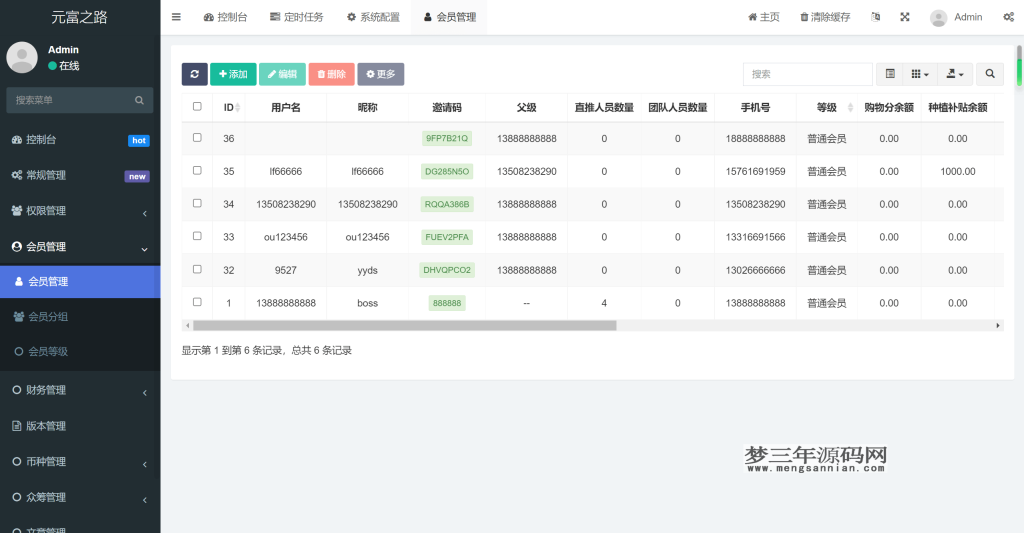Click the 元富之路 site title
Image resolution: width=1024 pixels, height=533 pixels.
(x=80, y=17)
